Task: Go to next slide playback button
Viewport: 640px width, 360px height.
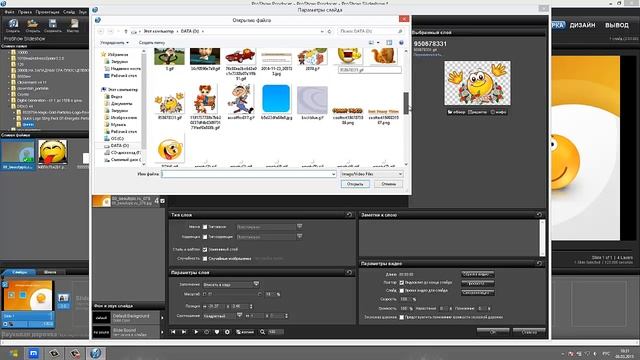Action: (184, 332)
